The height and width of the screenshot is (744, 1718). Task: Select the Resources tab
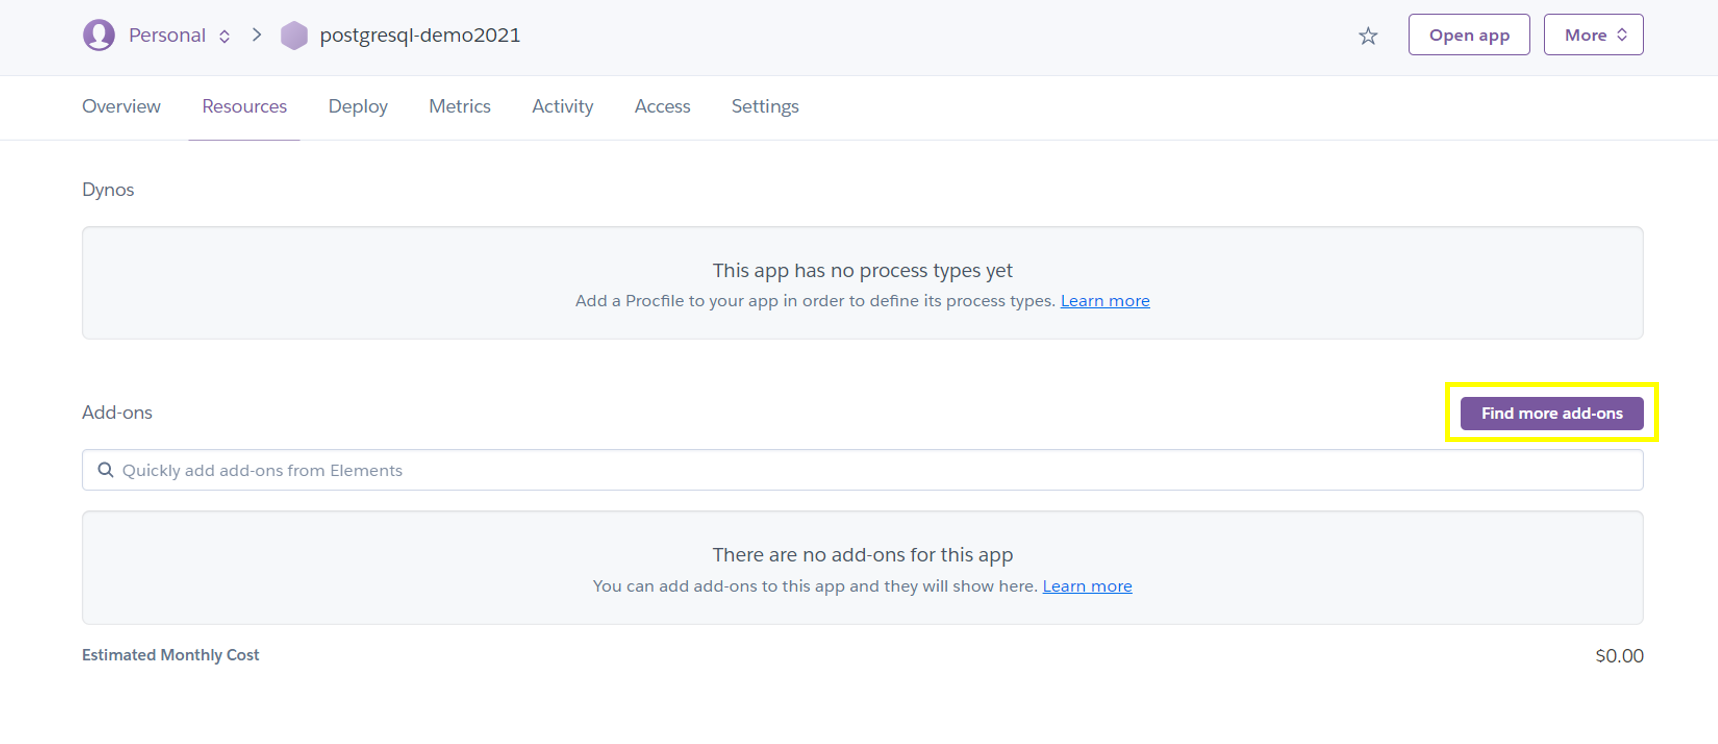[x=244, y=106]
